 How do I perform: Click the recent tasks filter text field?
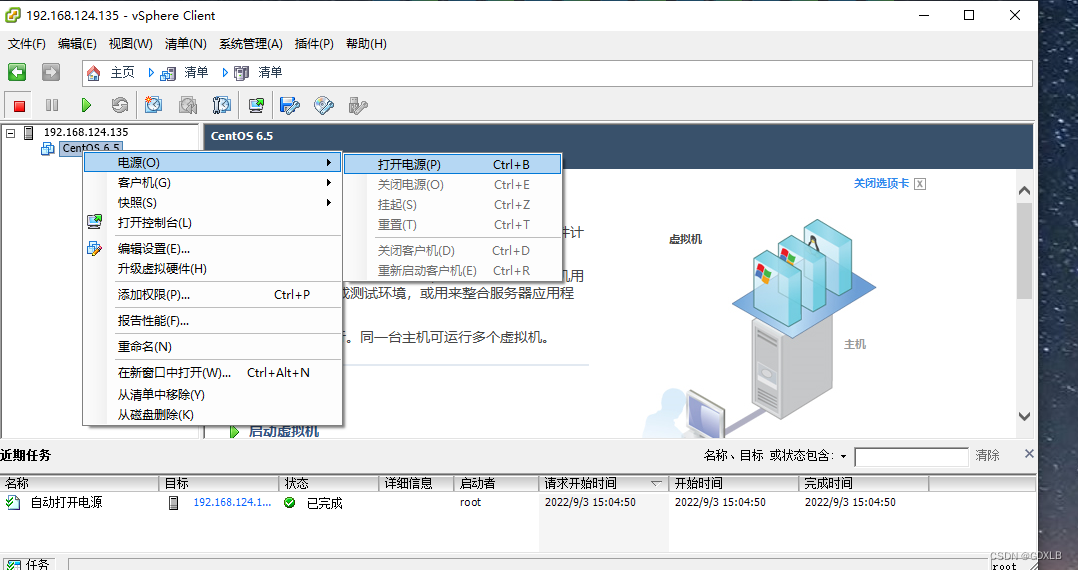pos(911,456)
